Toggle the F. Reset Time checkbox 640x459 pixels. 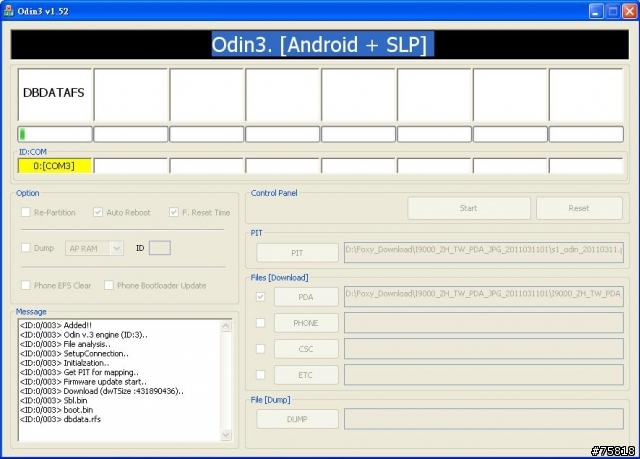click(173, 212)
